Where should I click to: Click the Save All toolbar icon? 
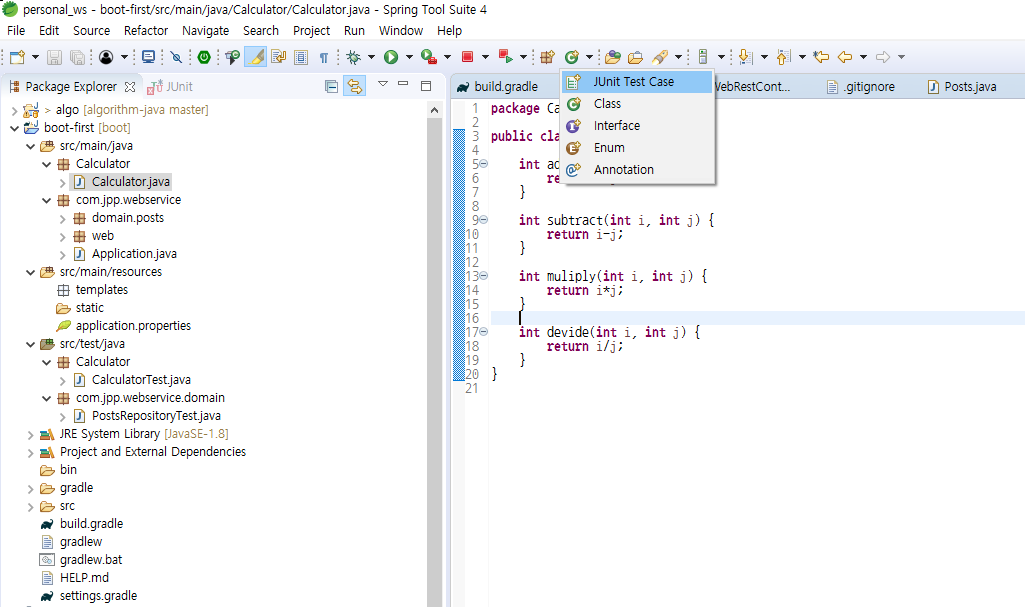click(x=77, y=57)
